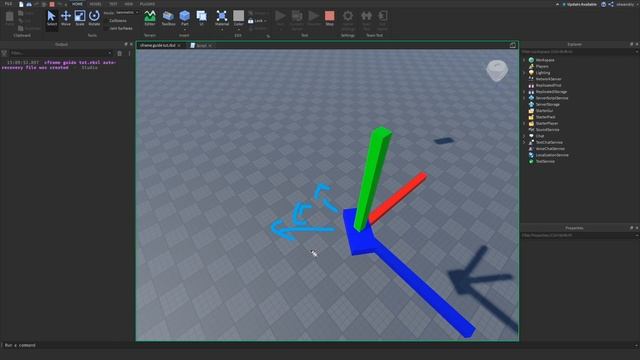Open the File menu

coord(8,4)
